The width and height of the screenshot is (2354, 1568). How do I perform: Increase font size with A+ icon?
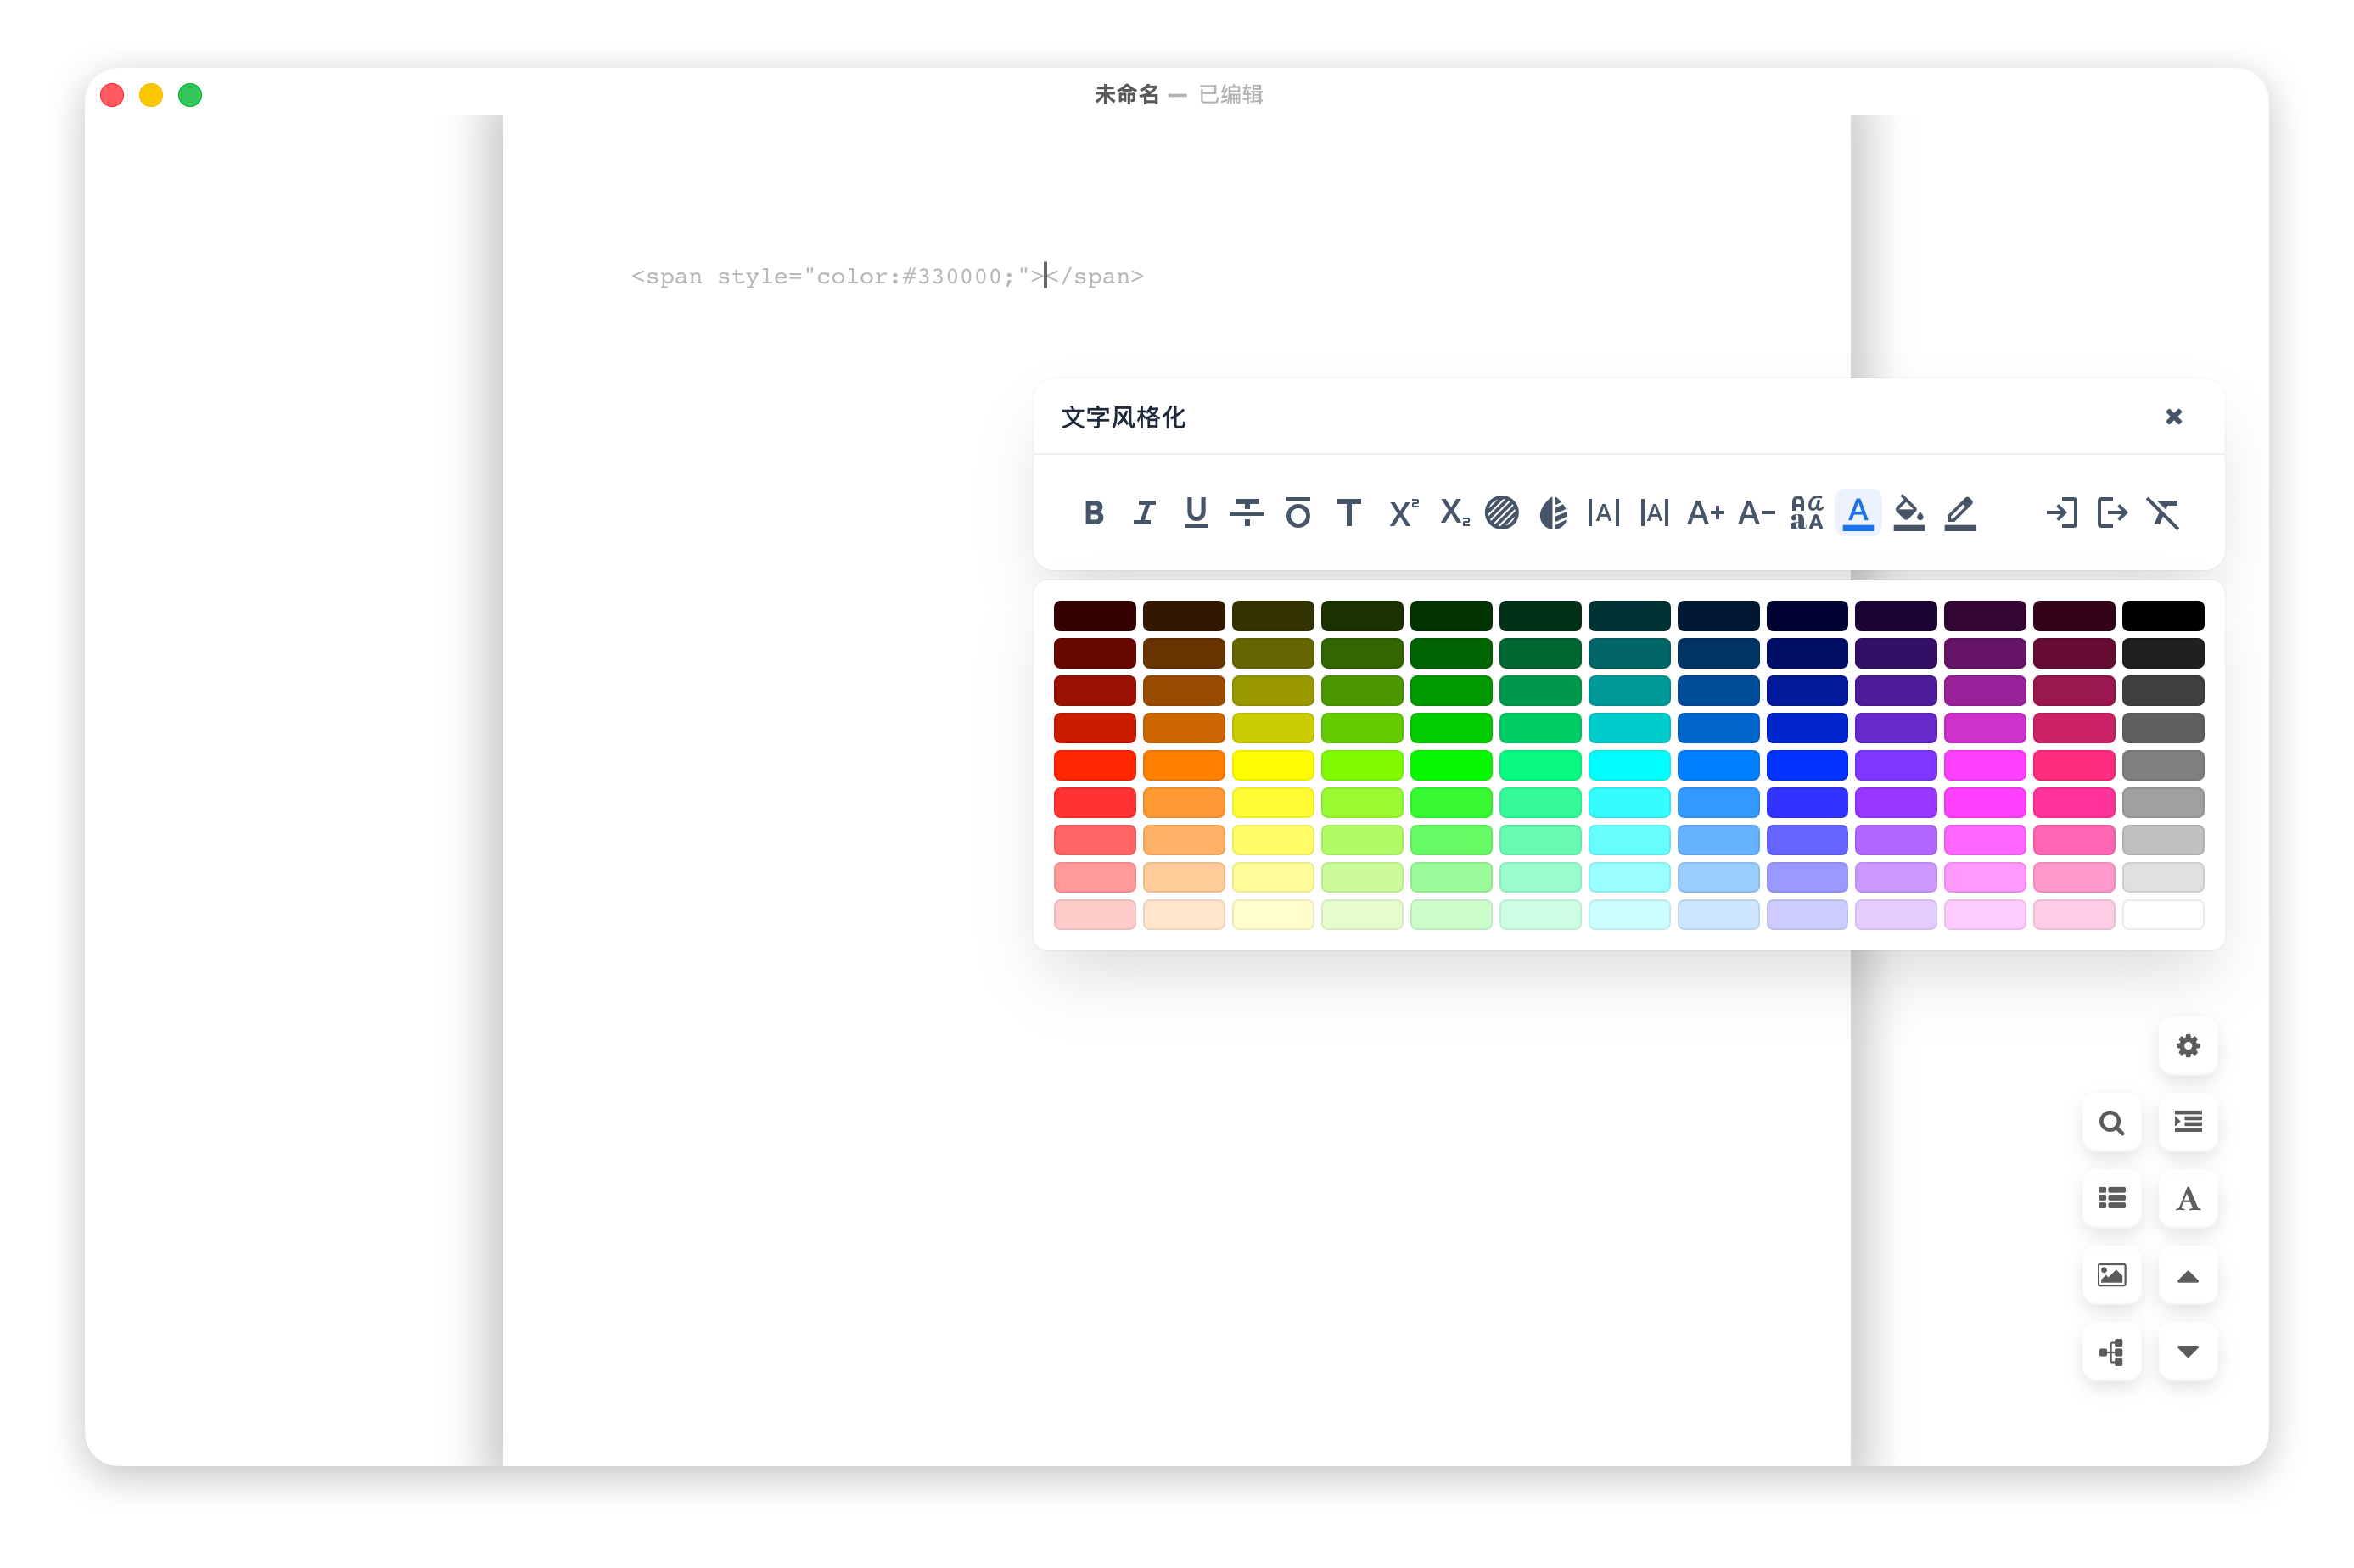1706,513
